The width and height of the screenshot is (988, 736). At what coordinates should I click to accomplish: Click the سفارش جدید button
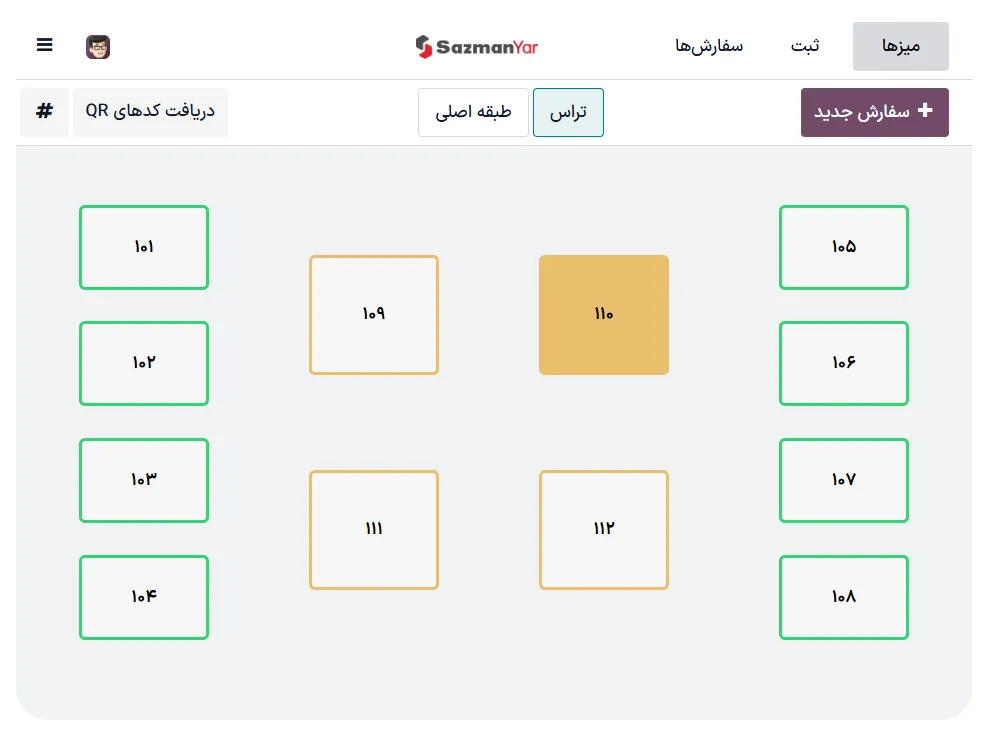pos(874,112)
